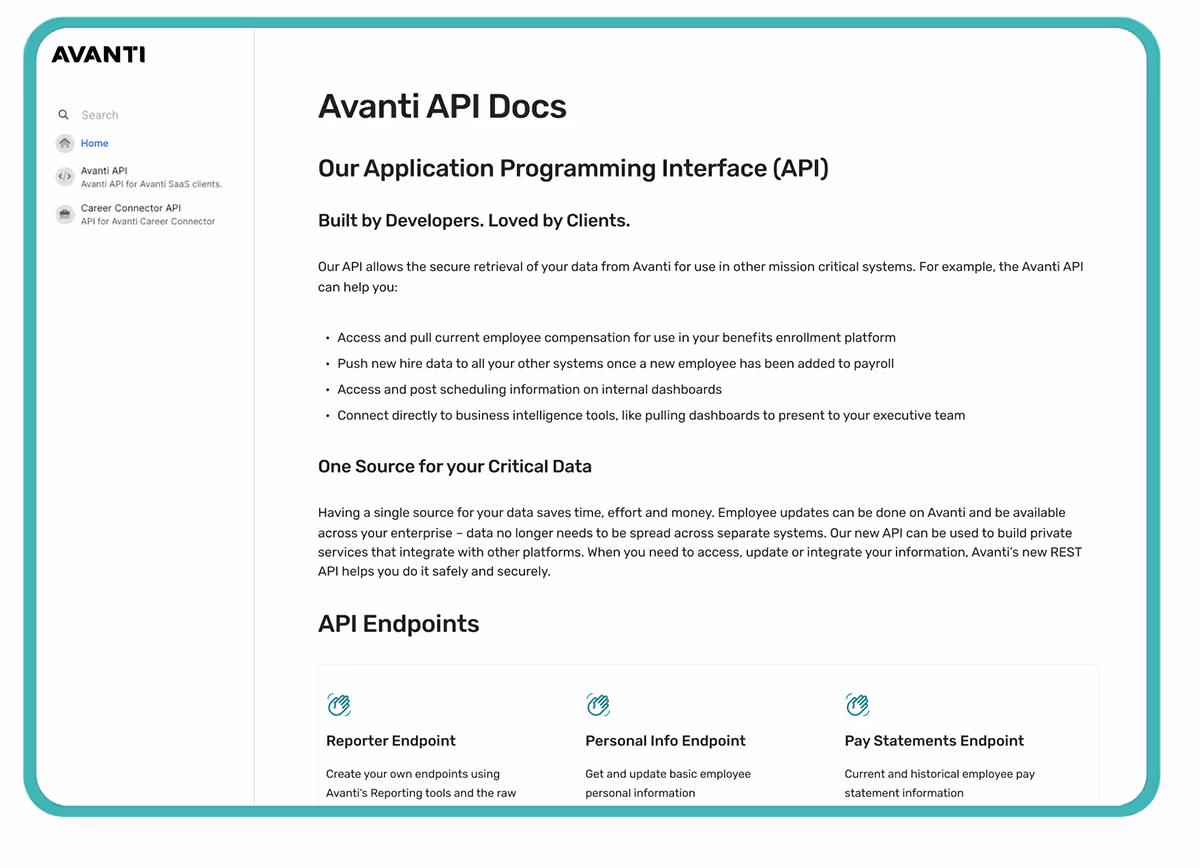Click 'Get and update basic employee' description

[x=668, y=774]
